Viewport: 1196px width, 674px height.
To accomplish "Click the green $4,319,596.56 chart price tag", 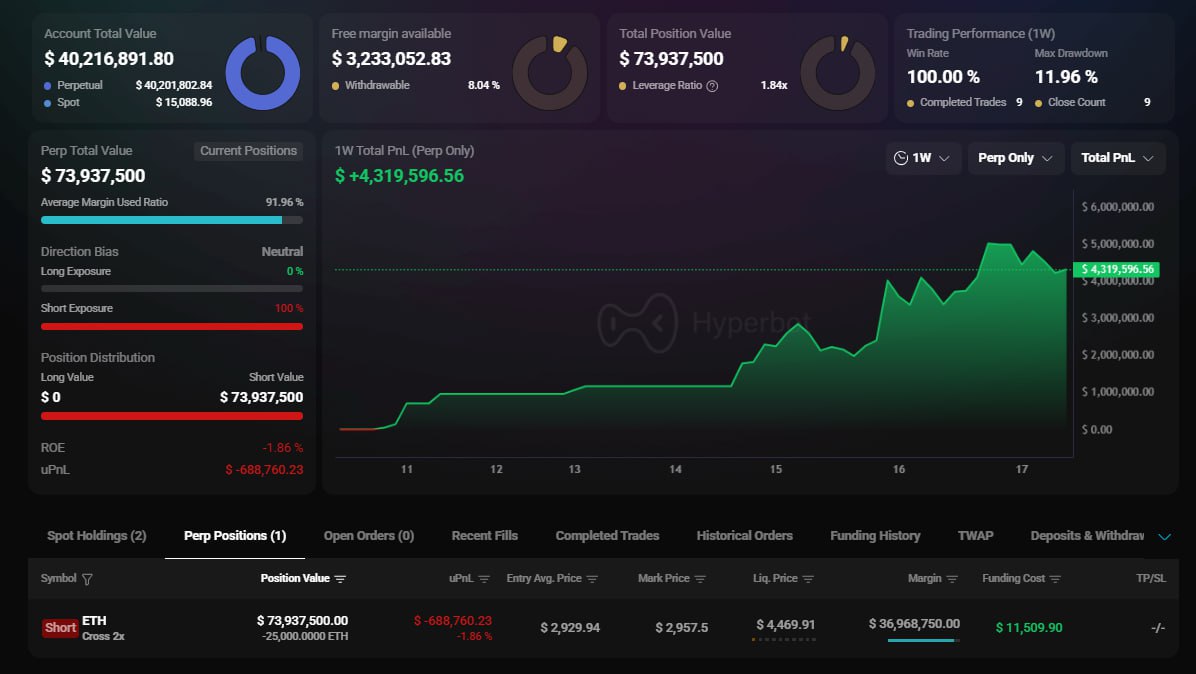I will tap(1117, 269).
